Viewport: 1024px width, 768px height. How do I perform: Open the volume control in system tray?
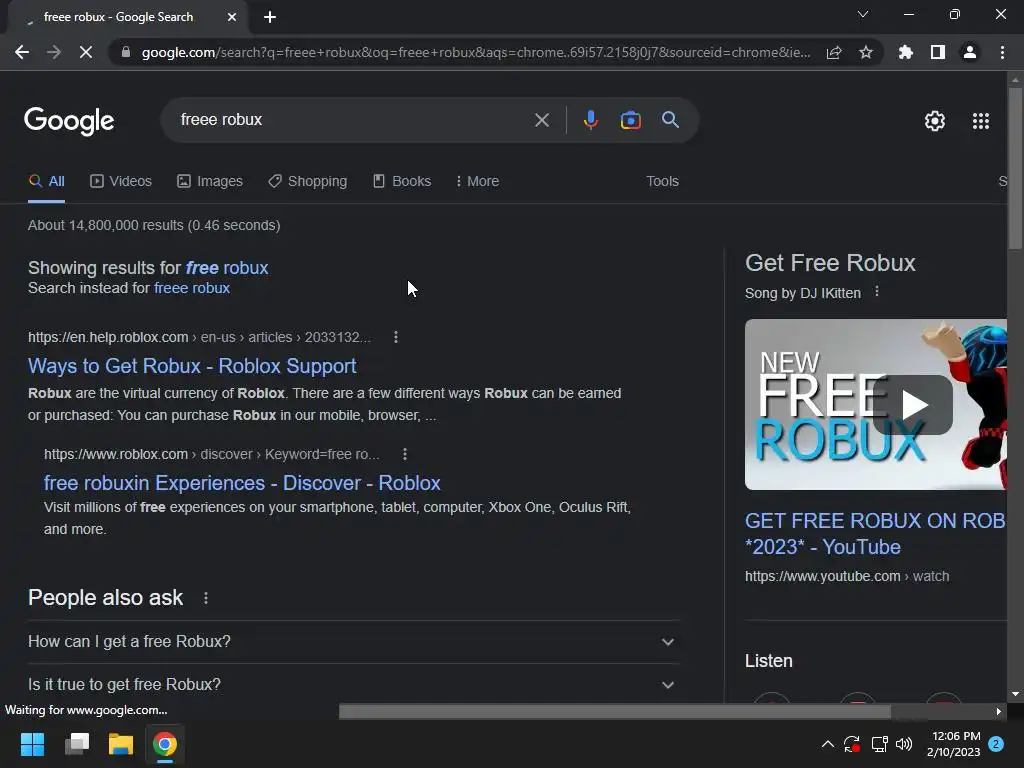pos(904,744)
